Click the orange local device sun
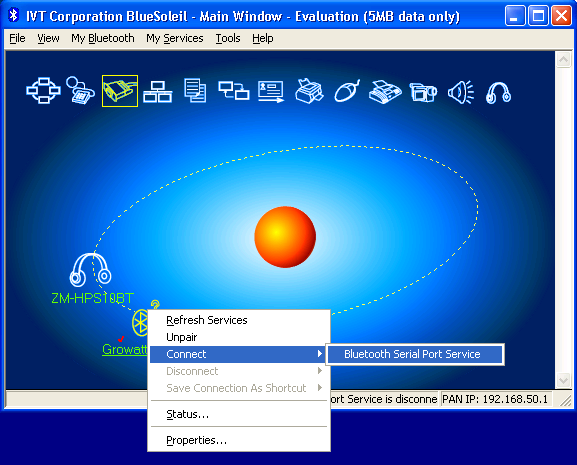This screenshot has height=465, width=577. coord(285,237)
